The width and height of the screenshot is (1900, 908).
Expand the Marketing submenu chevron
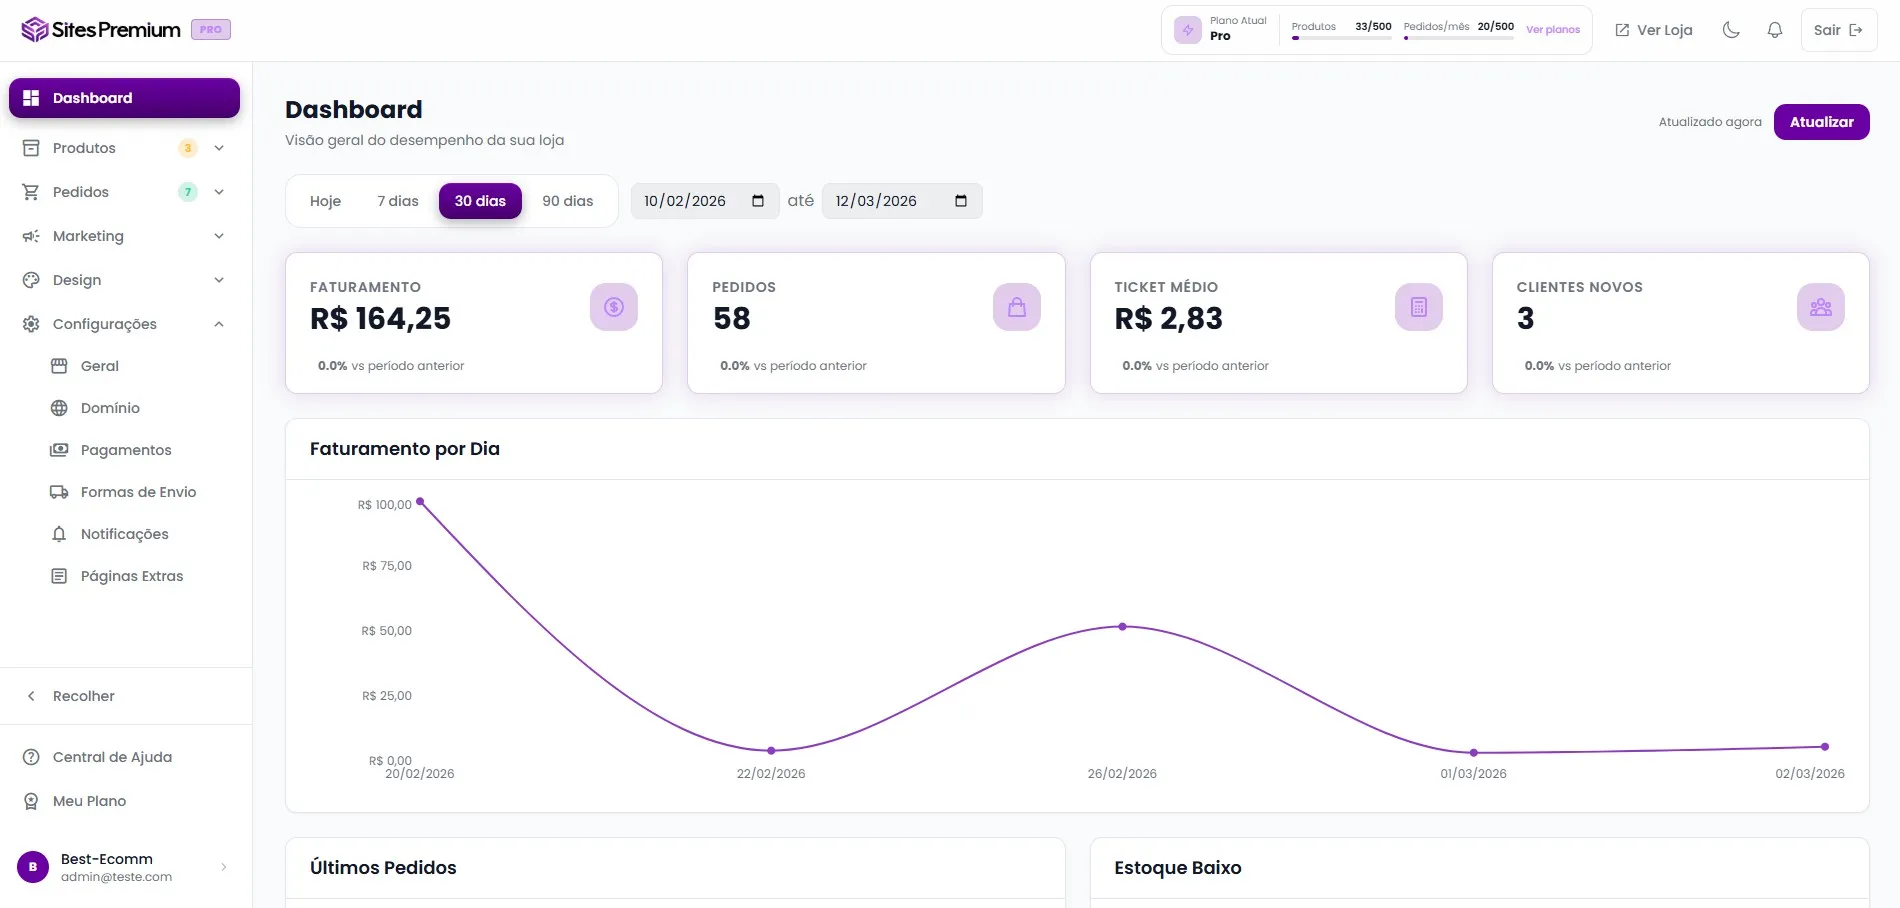pos(219,236)
